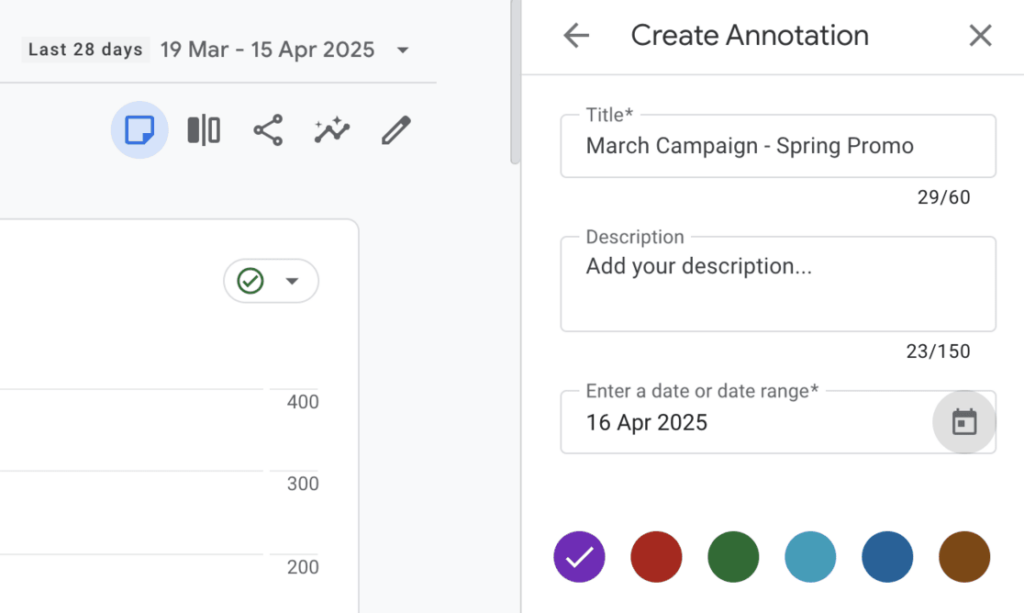This screenshot has width=1024, height=613.
Task: Expand the 19 Mar – 15 Apr dropdown
Action: click(403, 49)
